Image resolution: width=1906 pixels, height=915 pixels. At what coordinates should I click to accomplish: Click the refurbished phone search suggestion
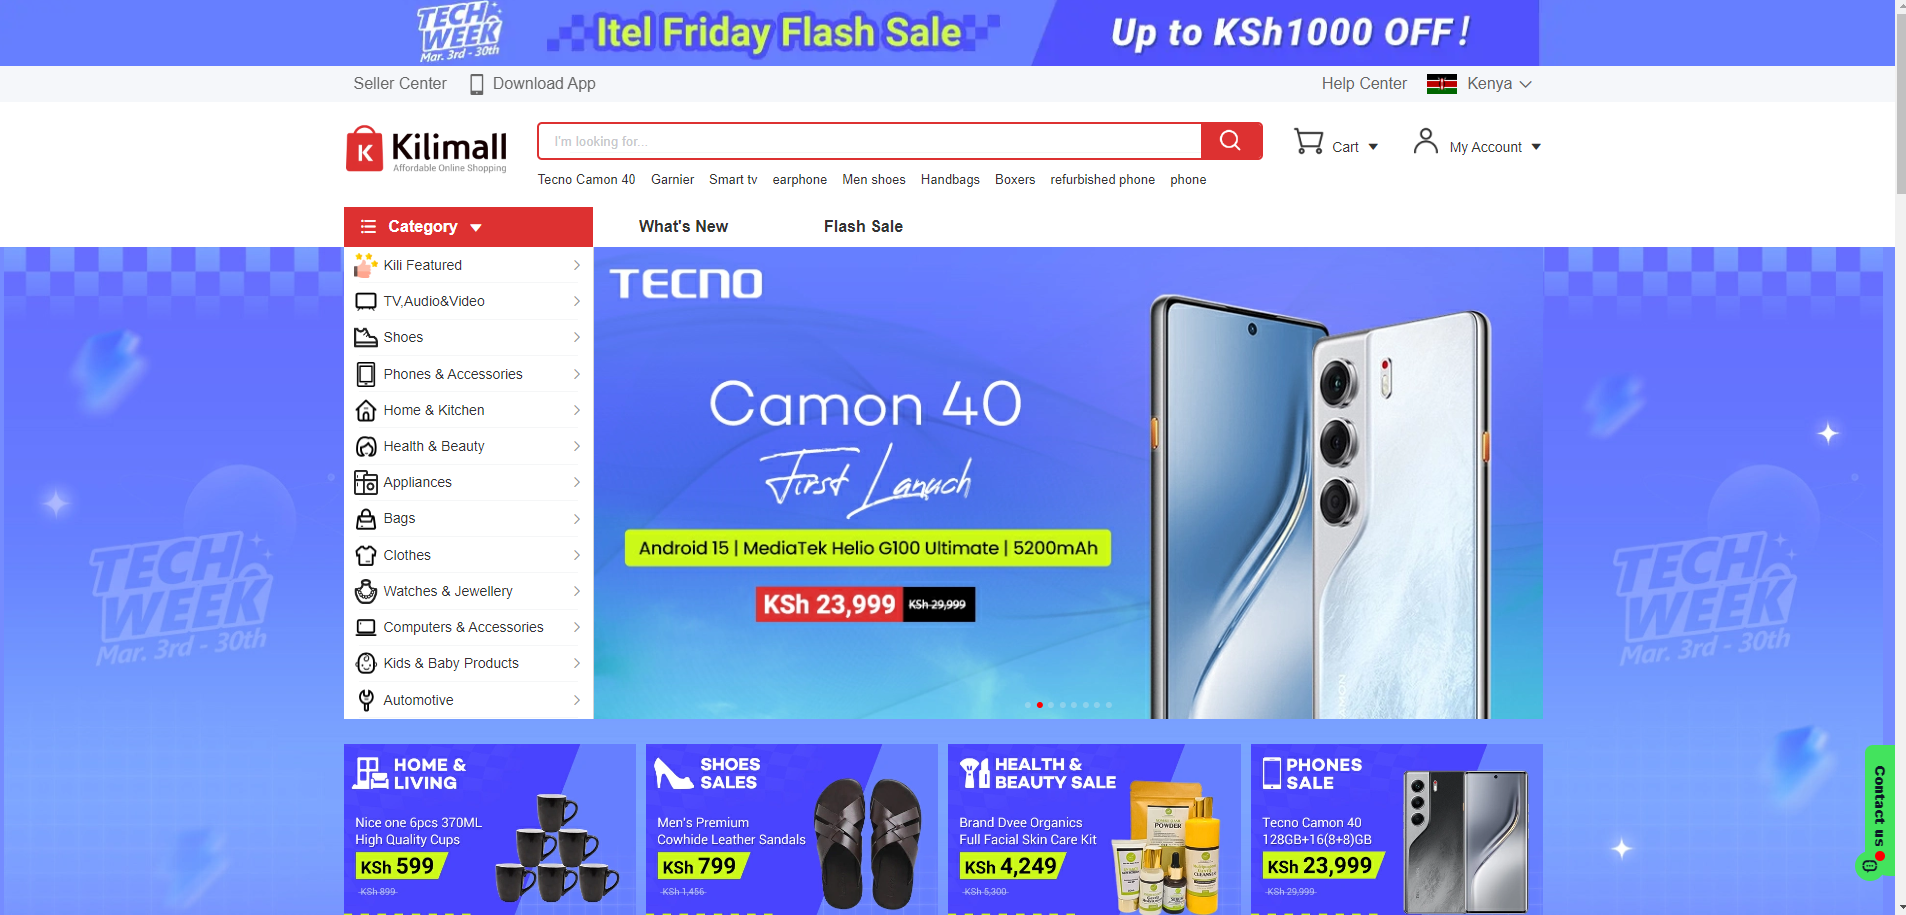[x=1102, y=180]
